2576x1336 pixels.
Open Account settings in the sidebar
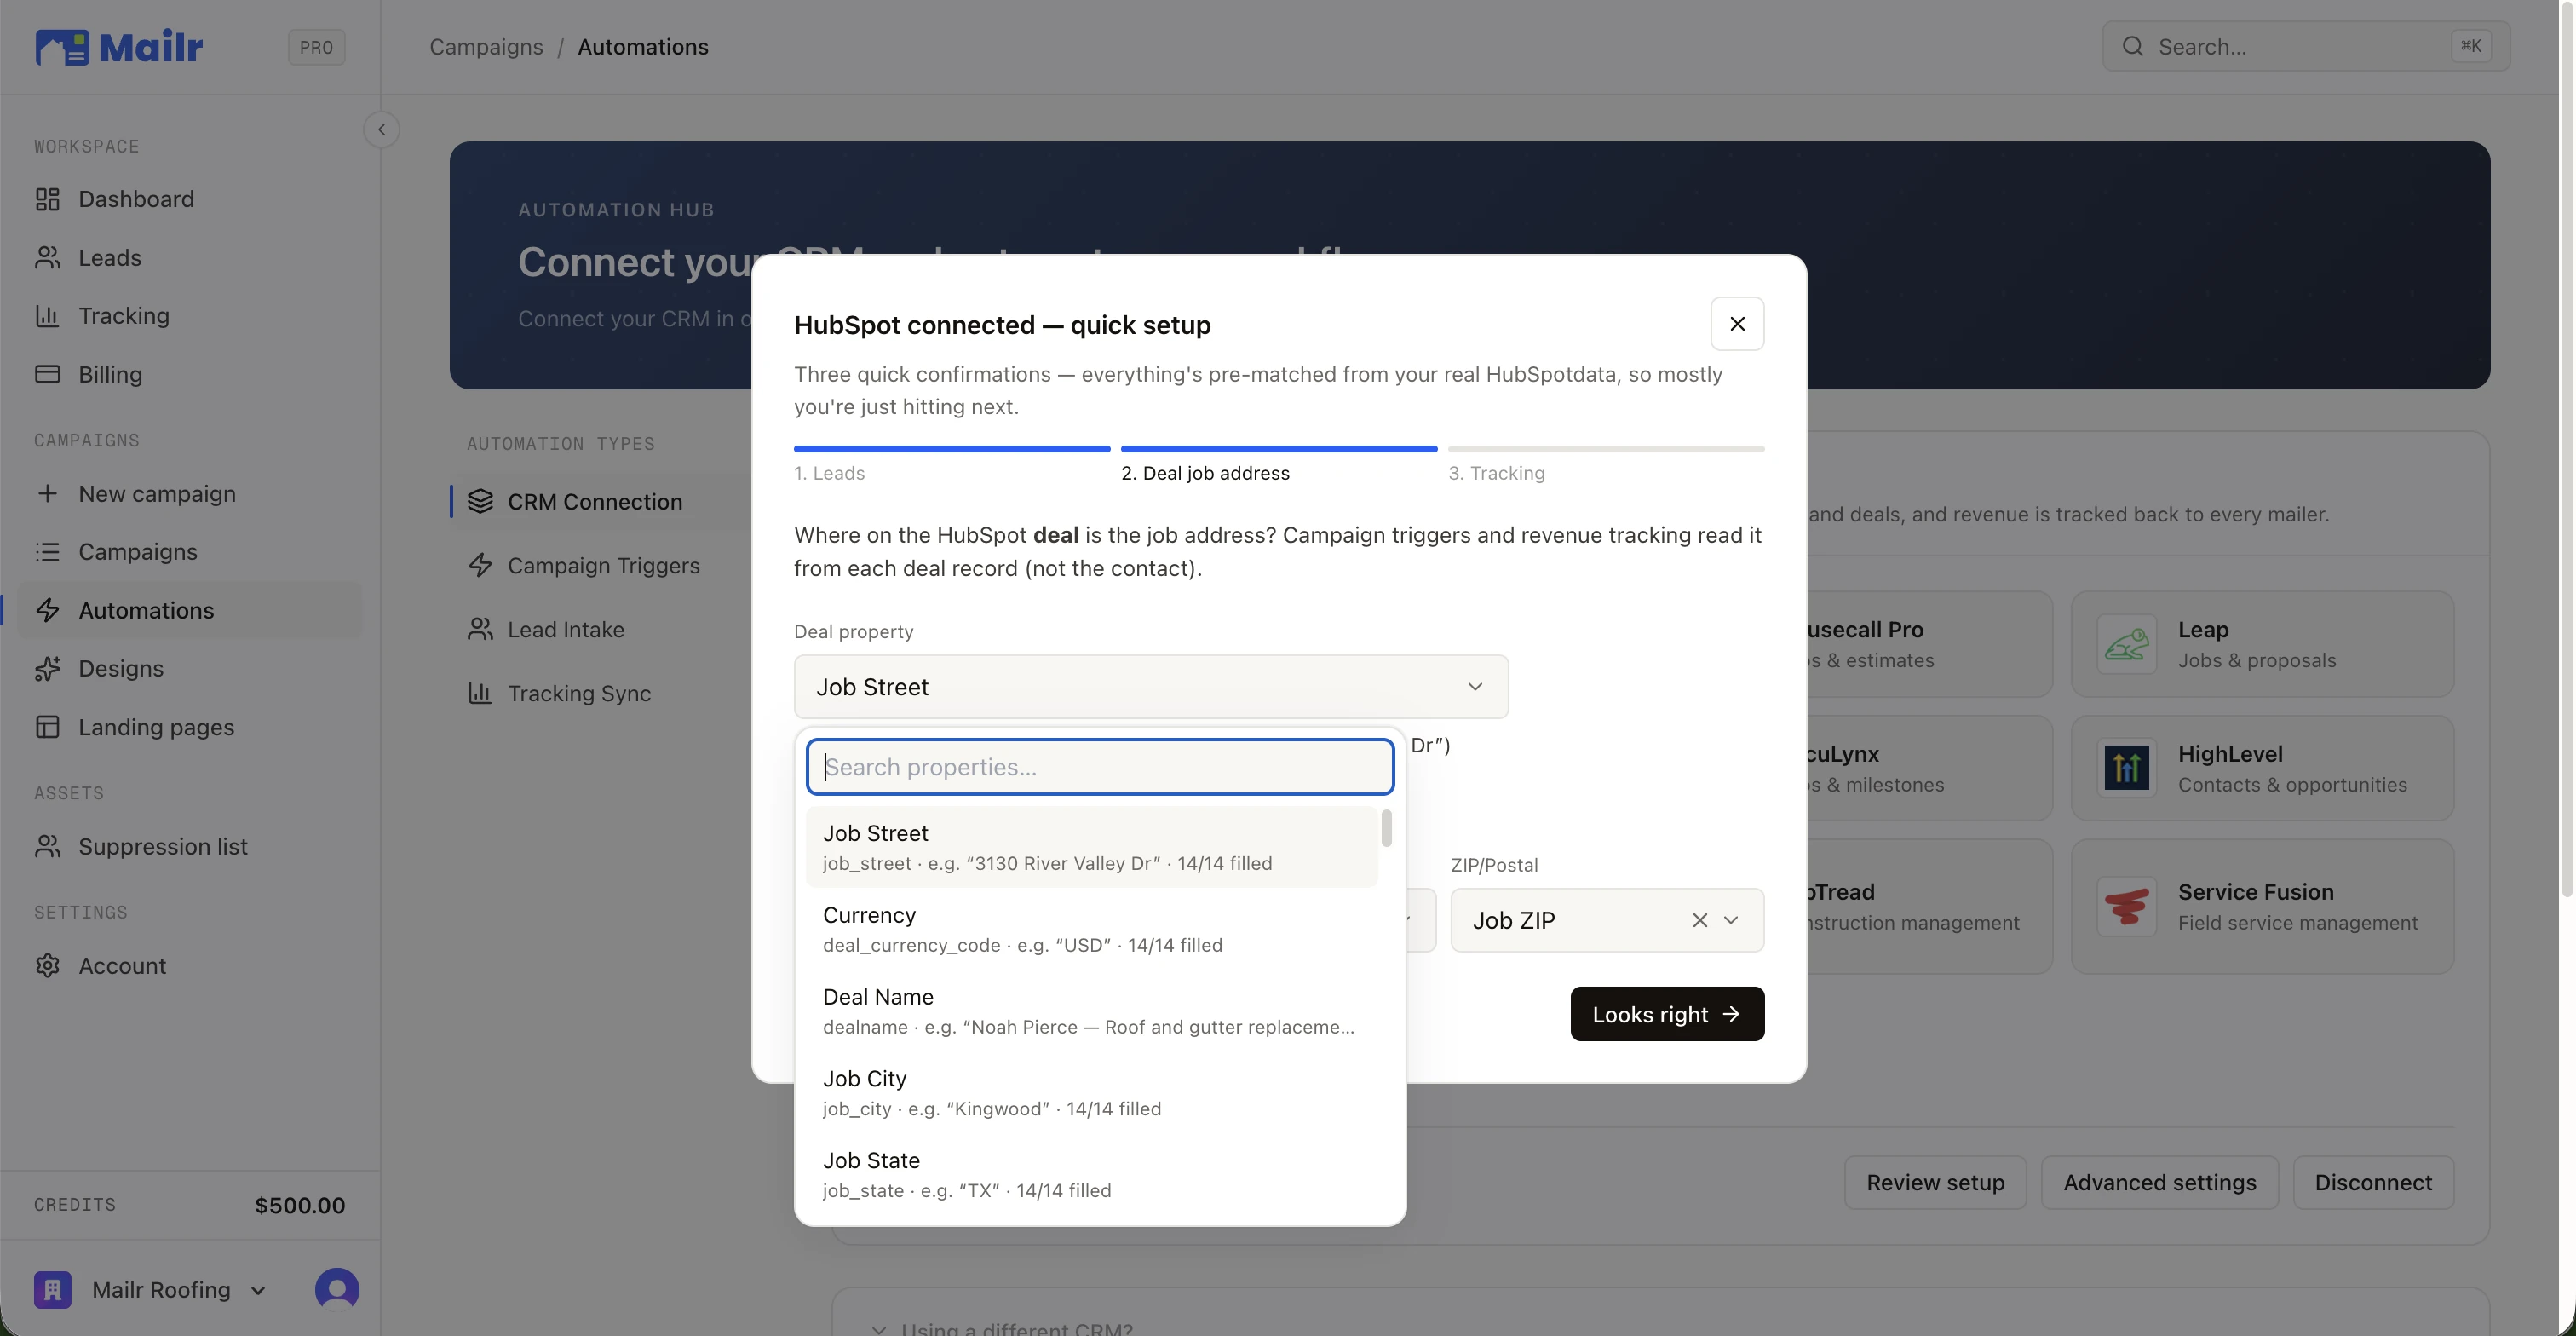pos(189,966)
